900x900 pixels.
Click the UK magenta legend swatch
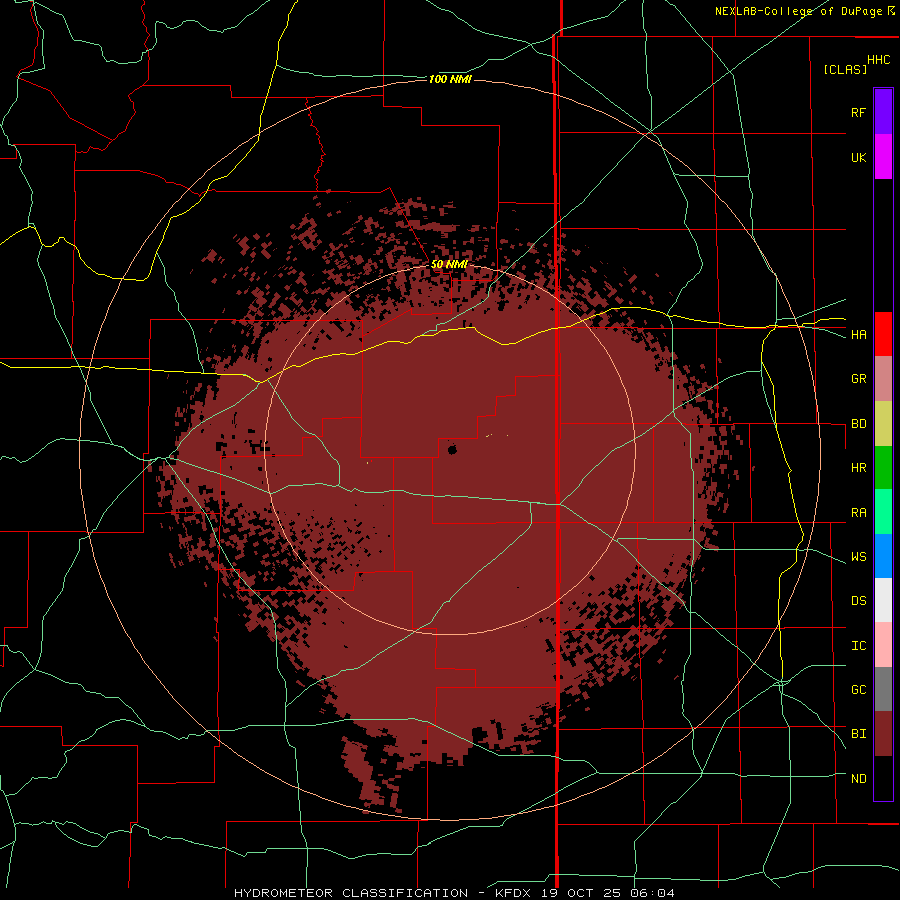click(x=883, y=157)
